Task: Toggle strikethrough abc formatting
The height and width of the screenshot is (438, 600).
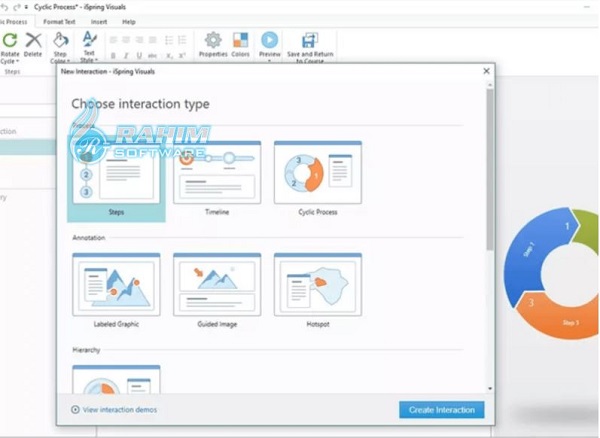Action: pyautogui.click(x=152, y=56)
